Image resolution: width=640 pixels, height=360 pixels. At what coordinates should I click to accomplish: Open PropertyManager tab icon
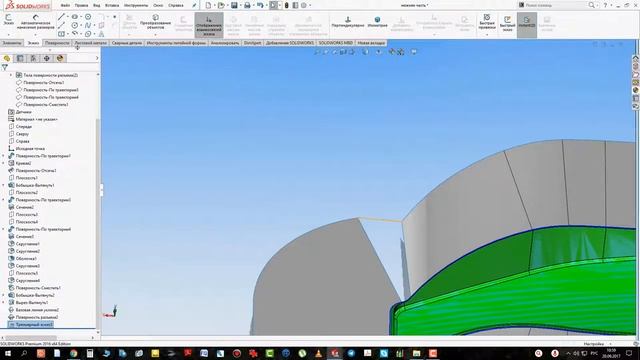(20, 58)
